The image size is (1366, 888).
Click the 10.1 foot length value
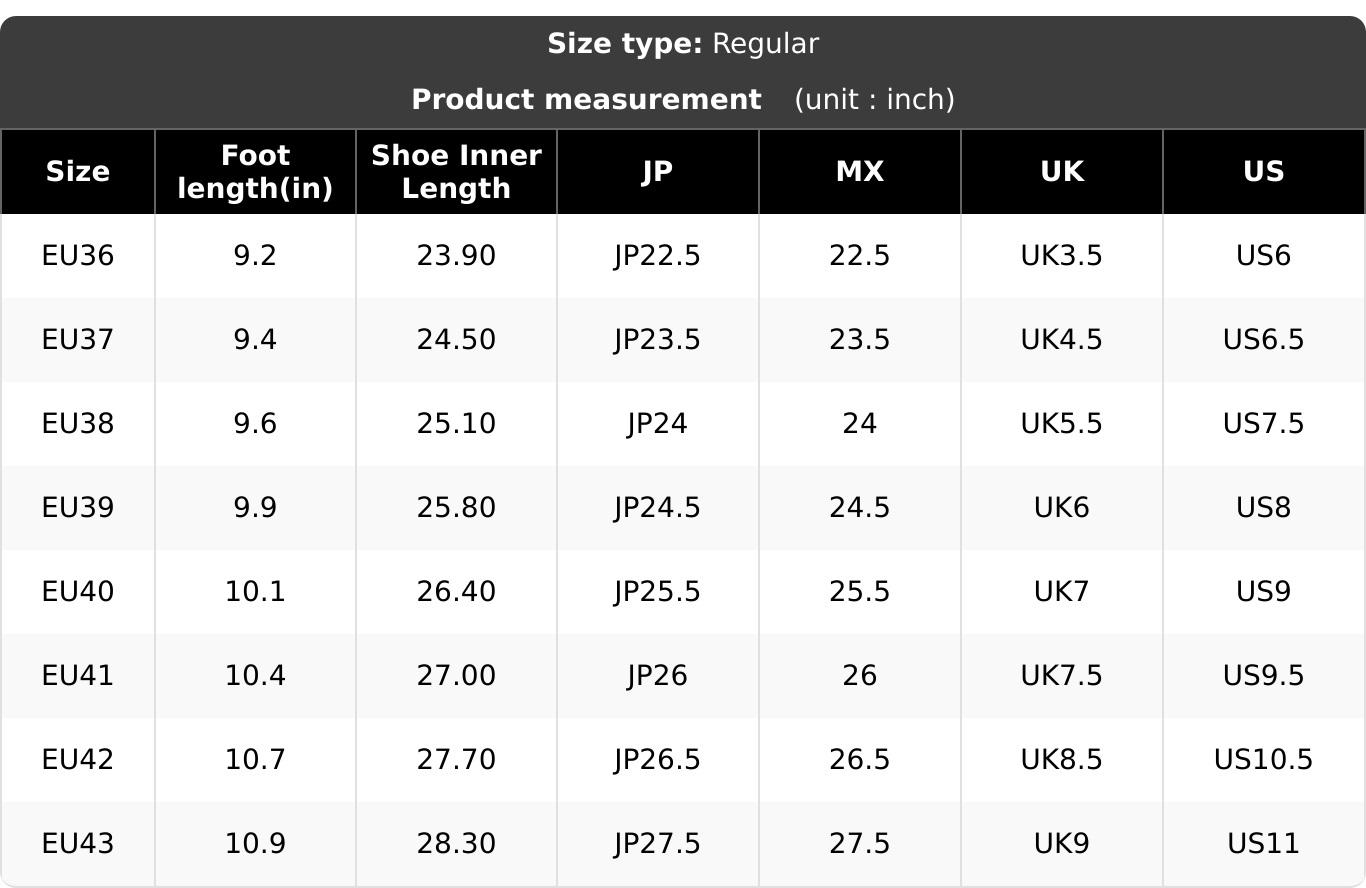tap(255, 592)
